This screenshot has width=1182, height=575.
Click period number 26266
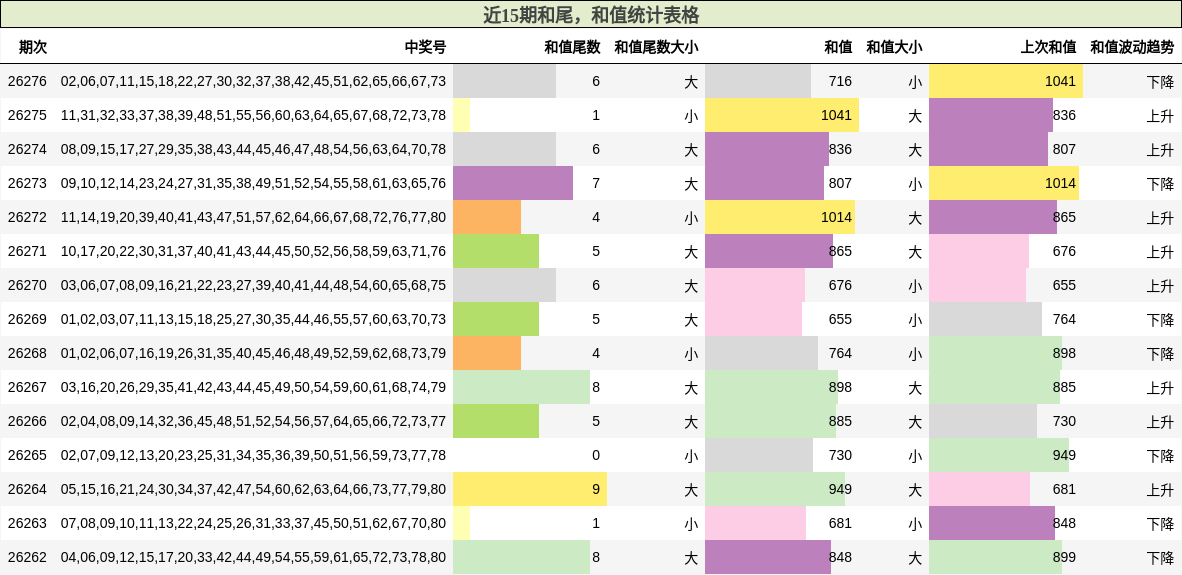coord(27,421)
